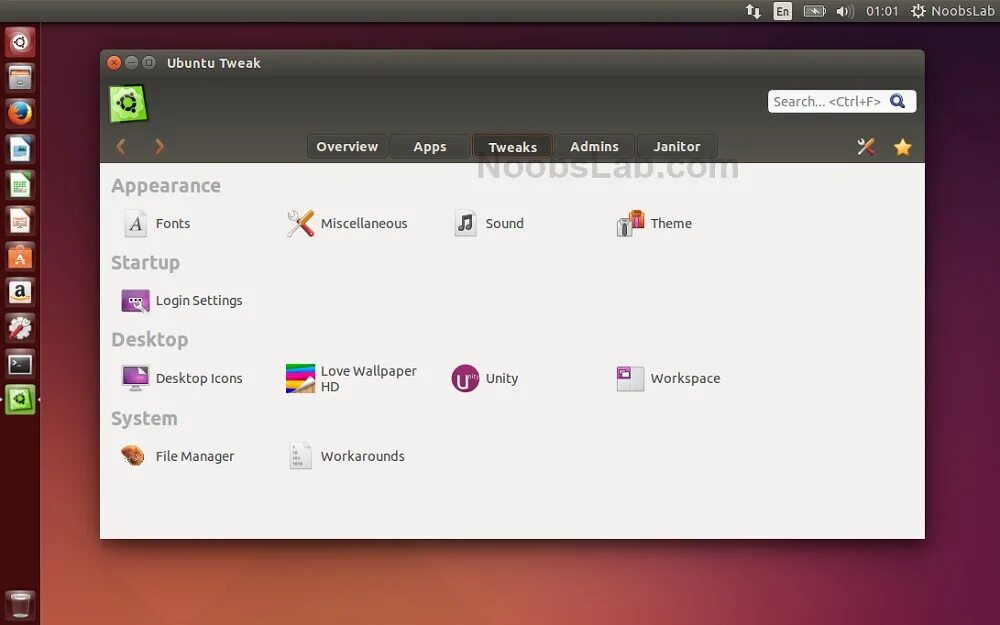Open the Miscellaneous tools icon

(300, 224)
